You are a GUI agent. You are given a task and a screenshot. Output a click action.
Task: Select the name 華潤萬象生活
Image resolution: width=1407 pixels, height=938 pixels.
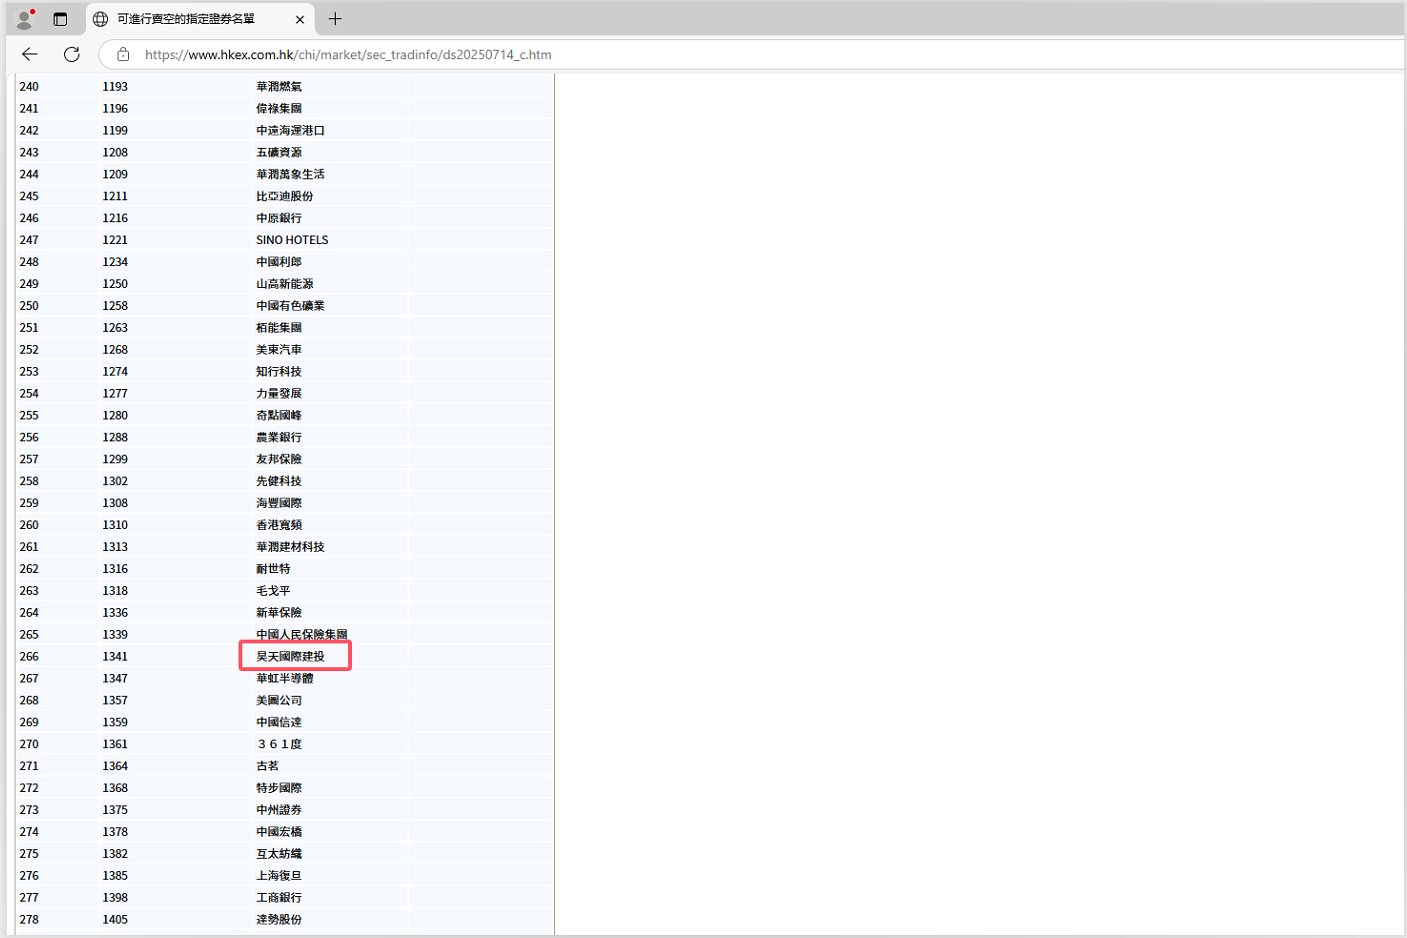tap(290, 175)
